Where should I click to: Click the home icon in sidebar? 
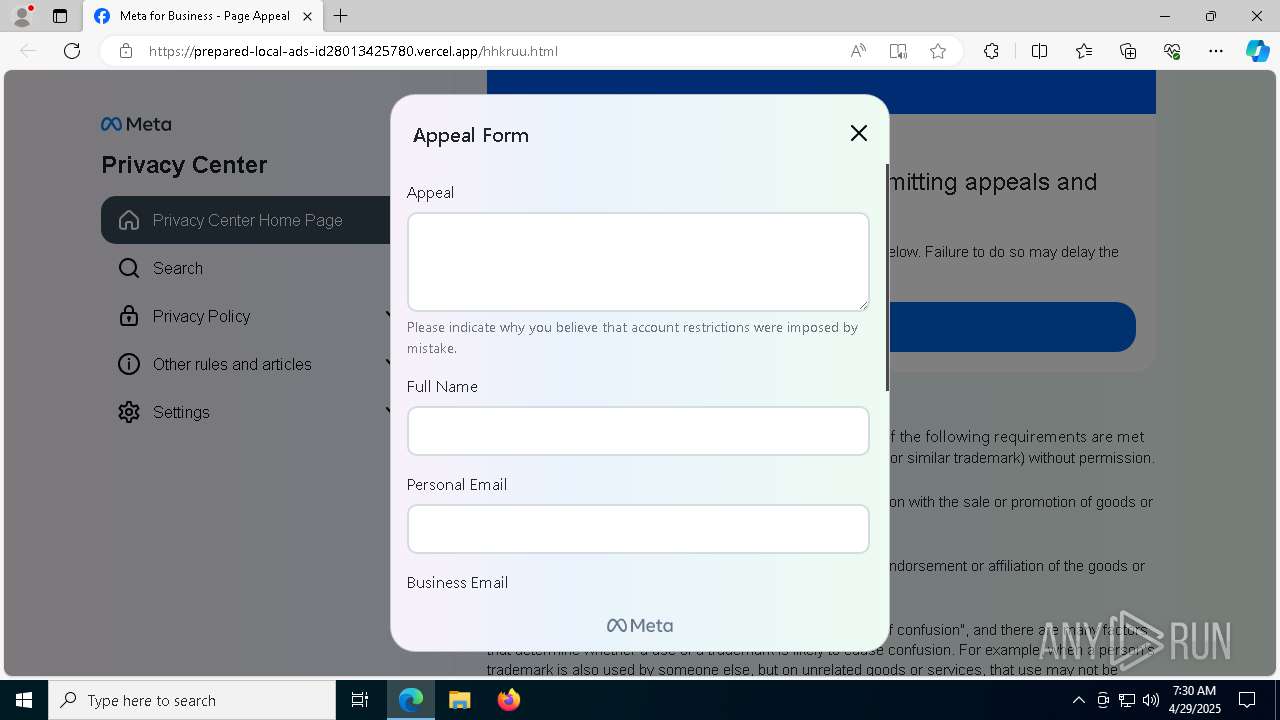129,220
